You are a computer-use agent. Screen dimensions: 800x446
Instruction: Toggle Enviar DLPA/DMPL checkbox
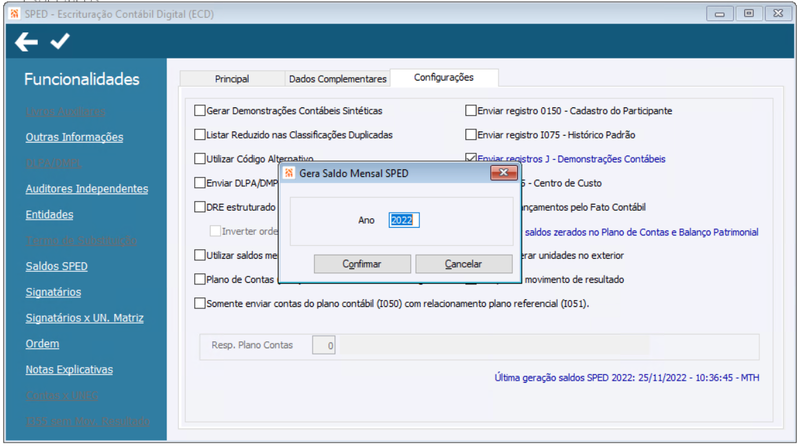(x=200, y=183)
